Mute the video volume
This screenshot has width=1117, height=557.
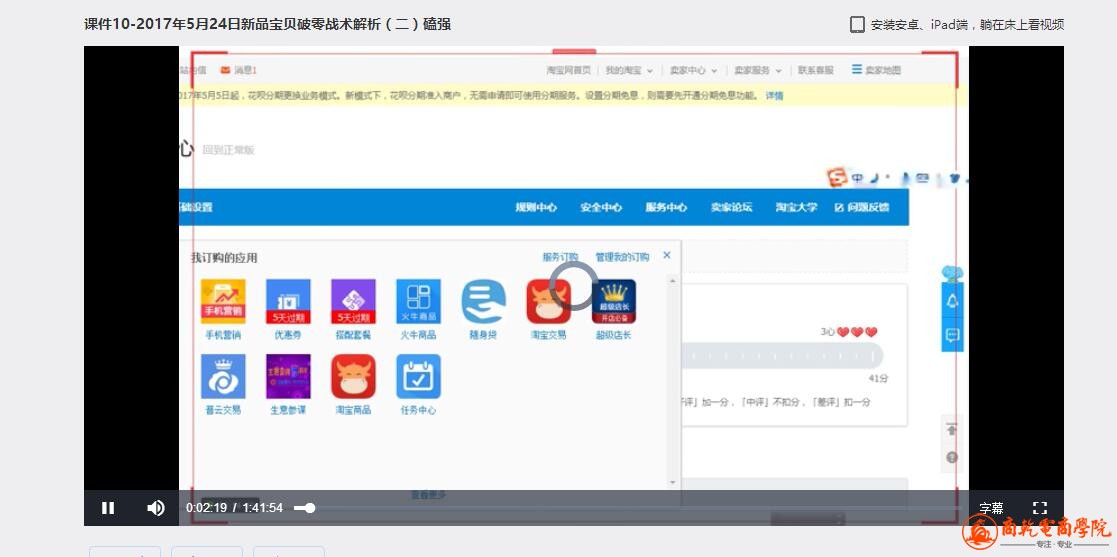[x=155, y=508]
